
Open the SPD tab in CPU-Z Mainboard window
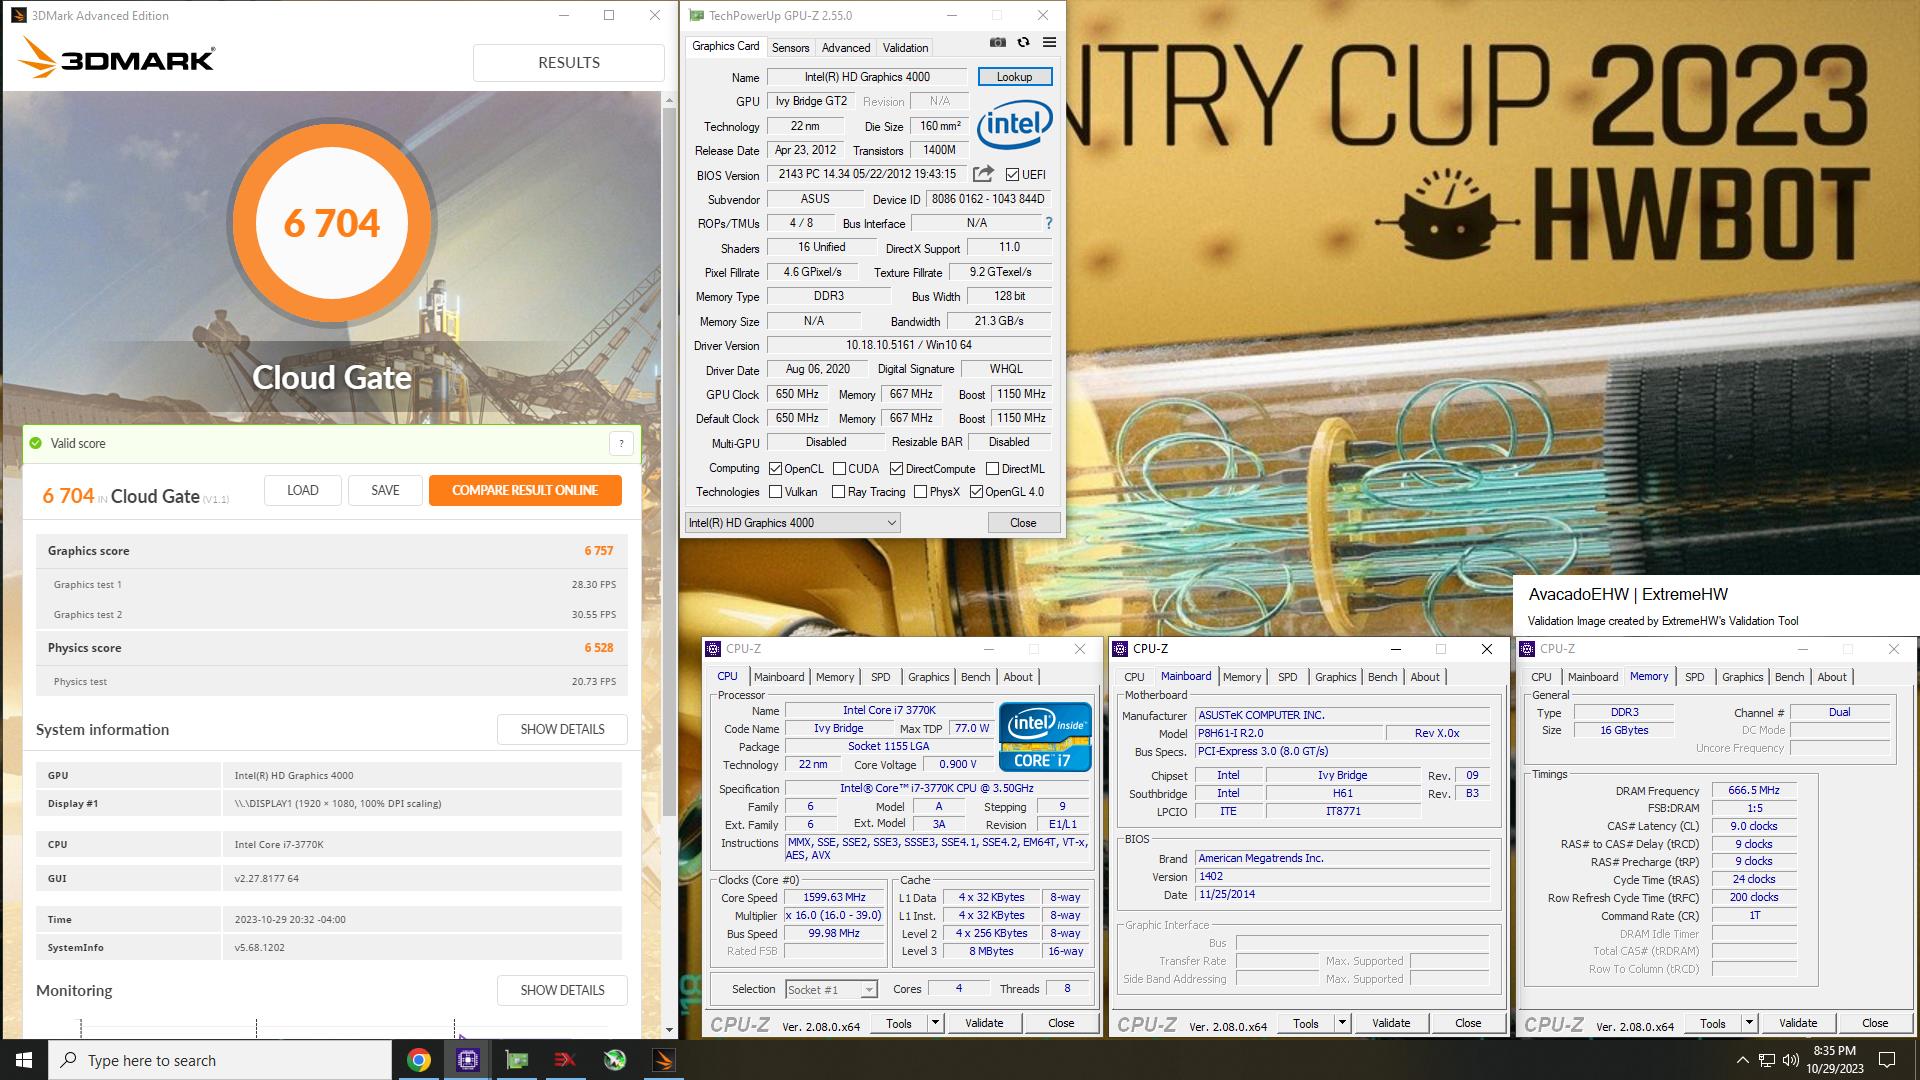pyautogui.click(x=1287, y=677)
